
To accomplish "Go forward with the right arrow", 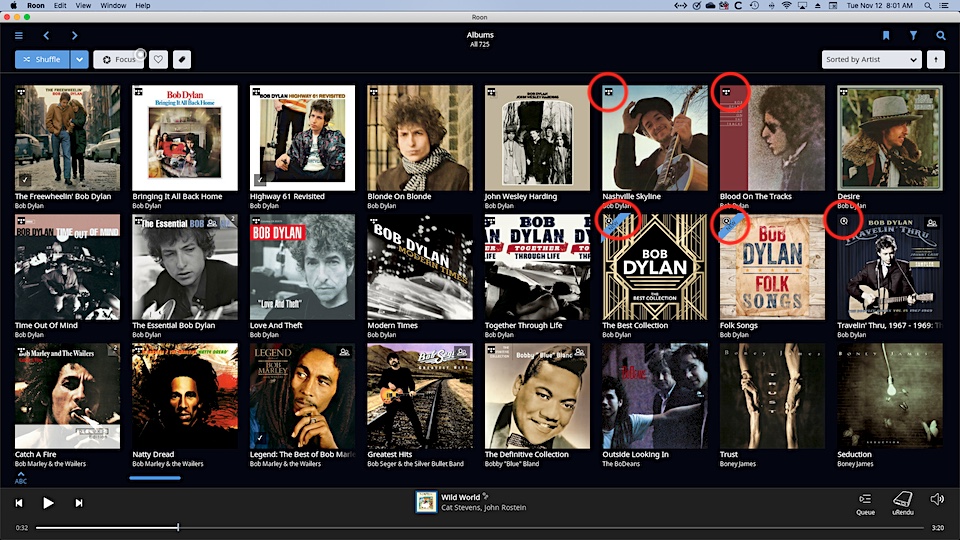I will tap(74, 36).
